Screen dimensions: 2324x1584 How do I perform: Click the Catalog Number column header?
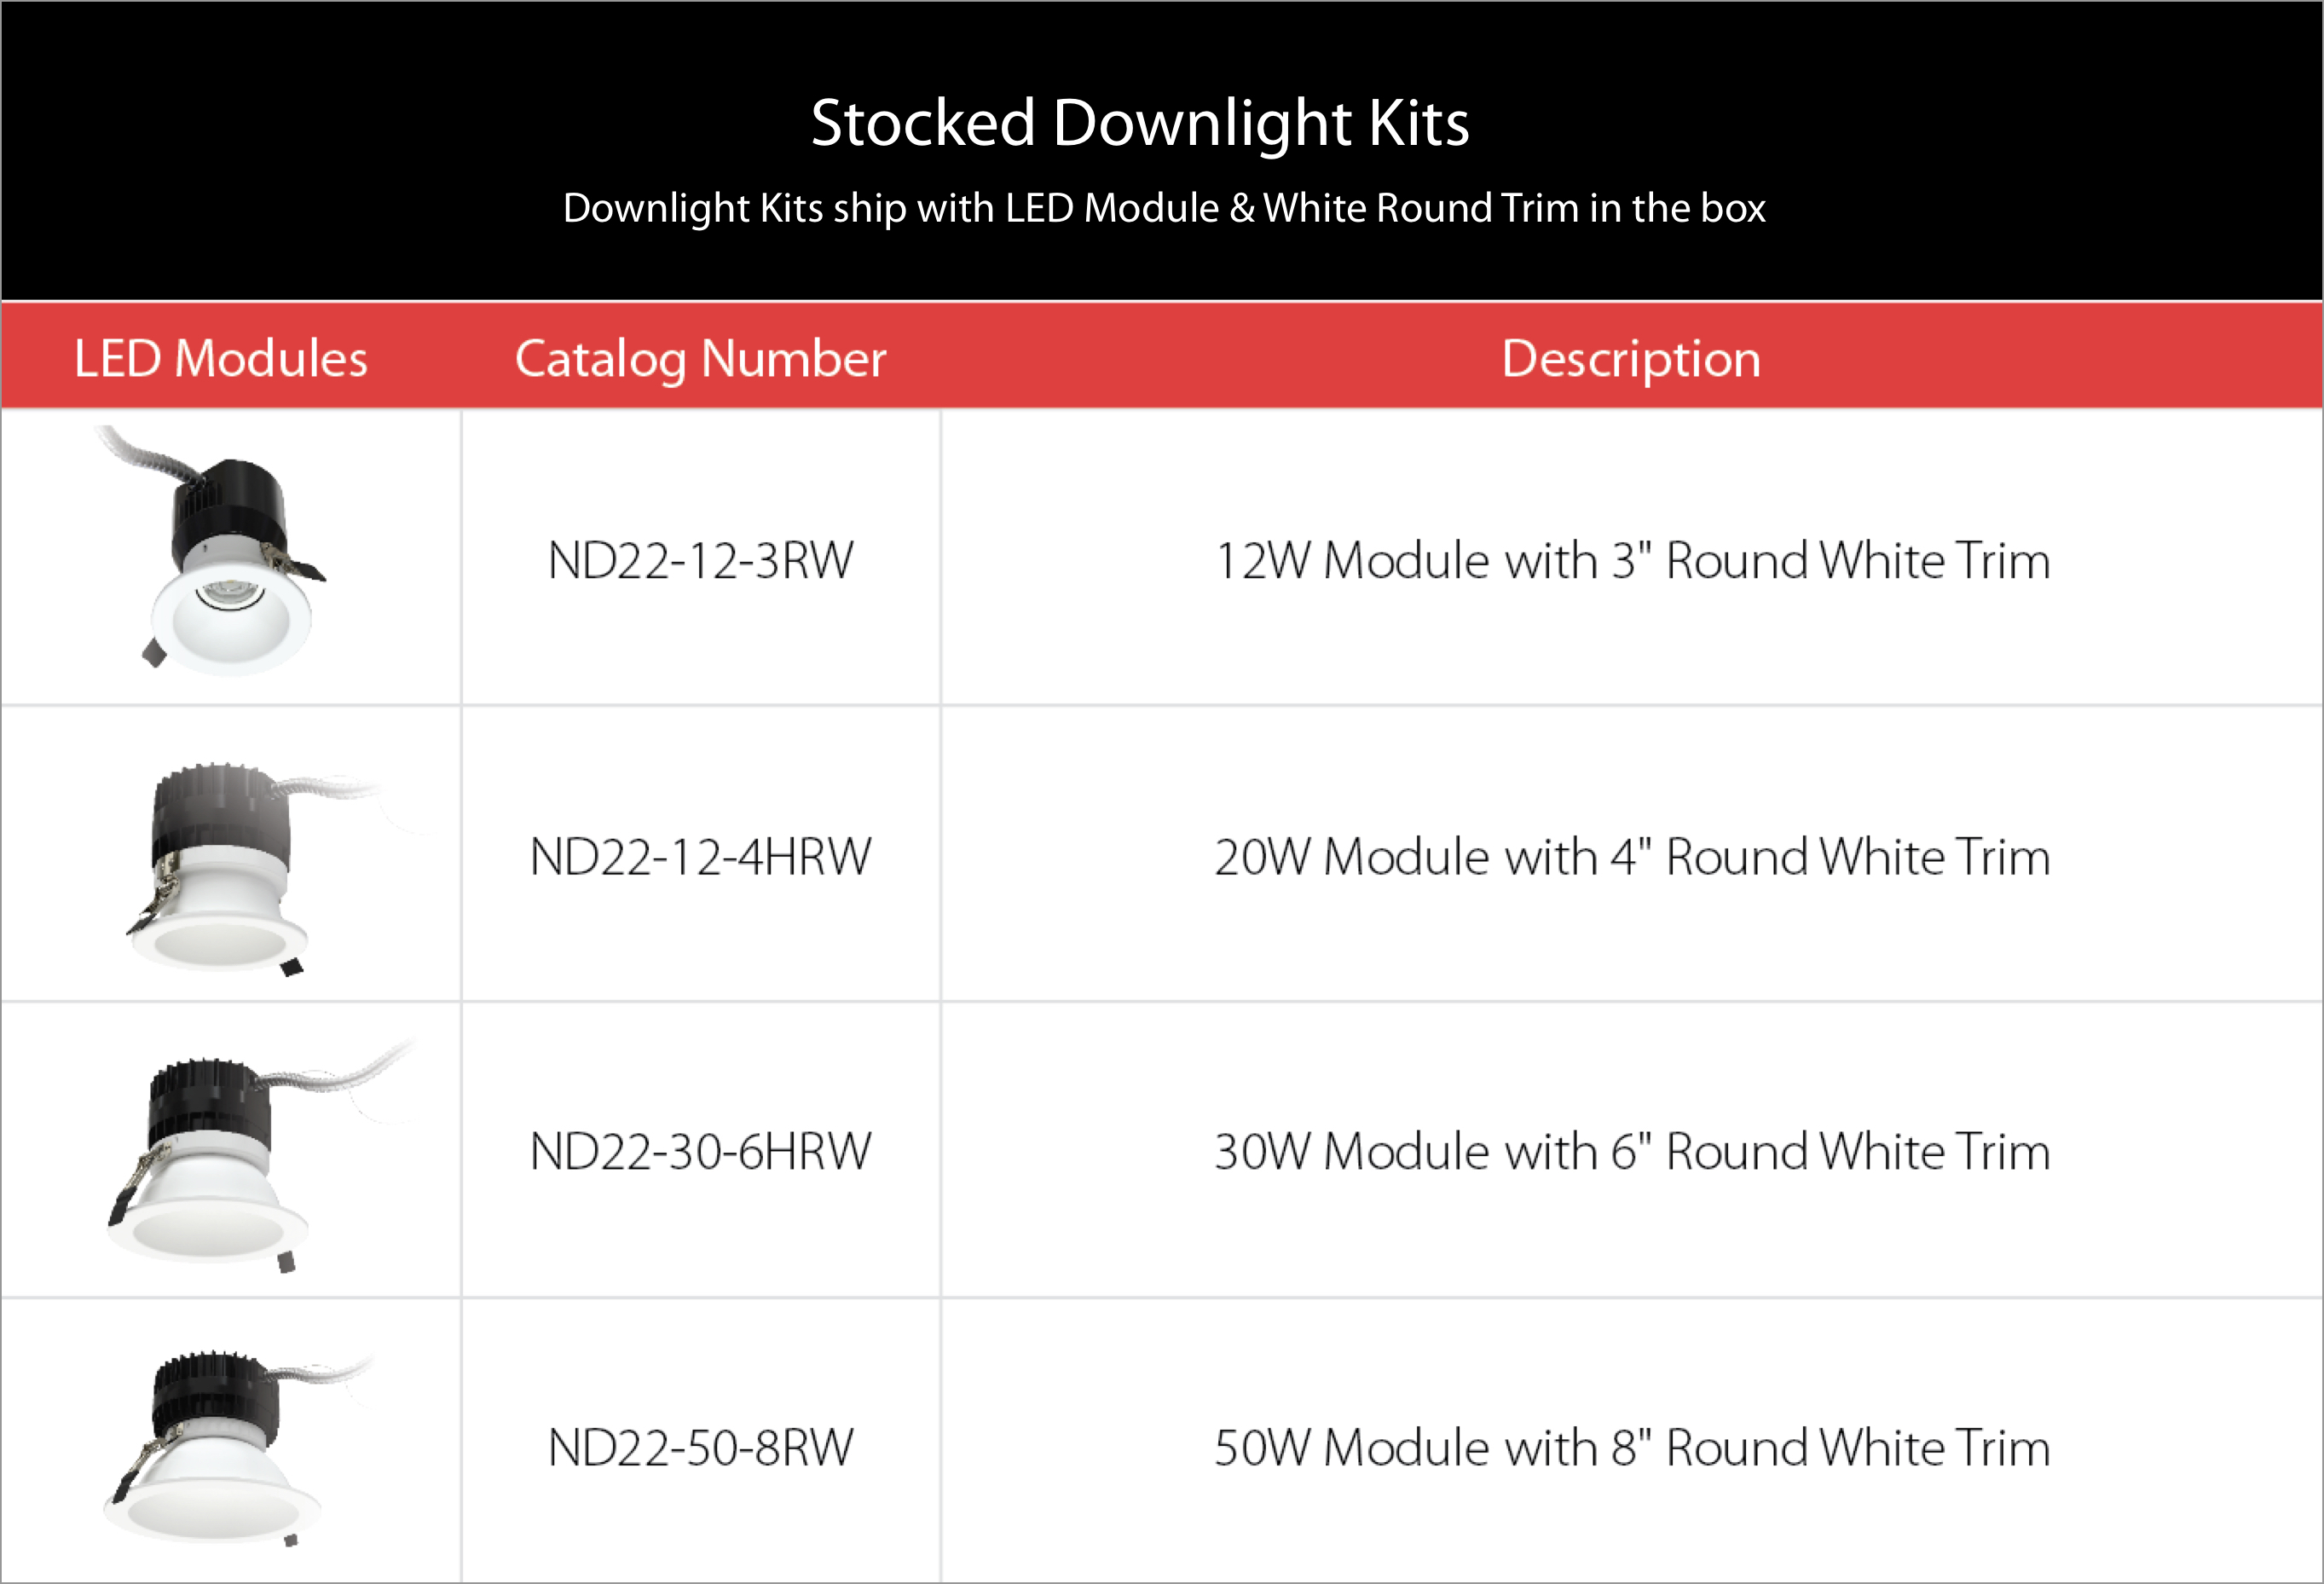tap(700, 358)
